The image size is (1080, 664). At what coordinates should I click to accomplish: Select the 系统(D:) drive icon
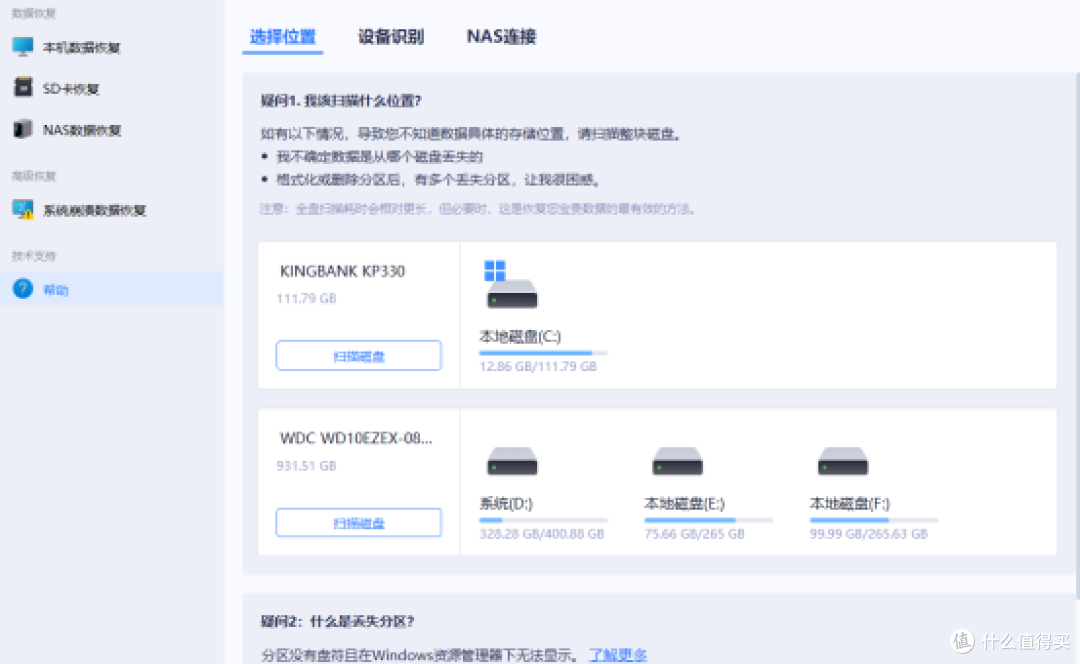(512, 461)
